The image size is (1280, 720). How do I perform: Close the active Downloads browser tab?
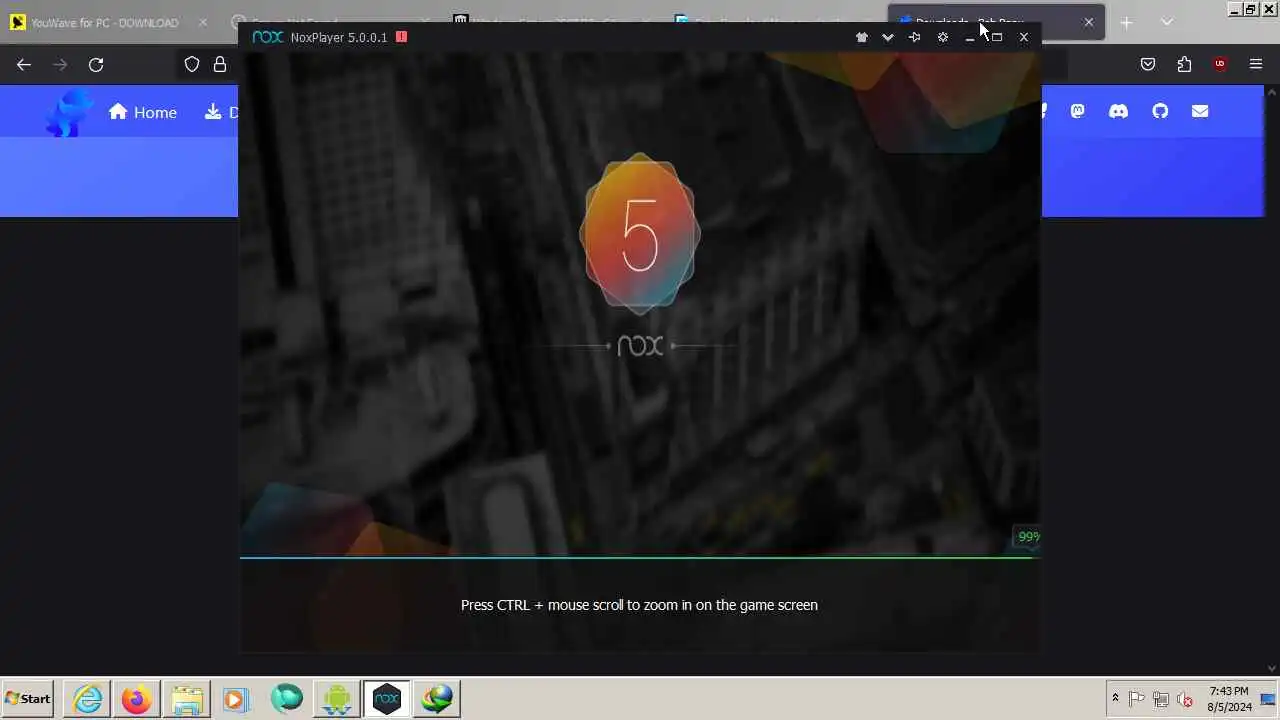tap(1089, 22)
